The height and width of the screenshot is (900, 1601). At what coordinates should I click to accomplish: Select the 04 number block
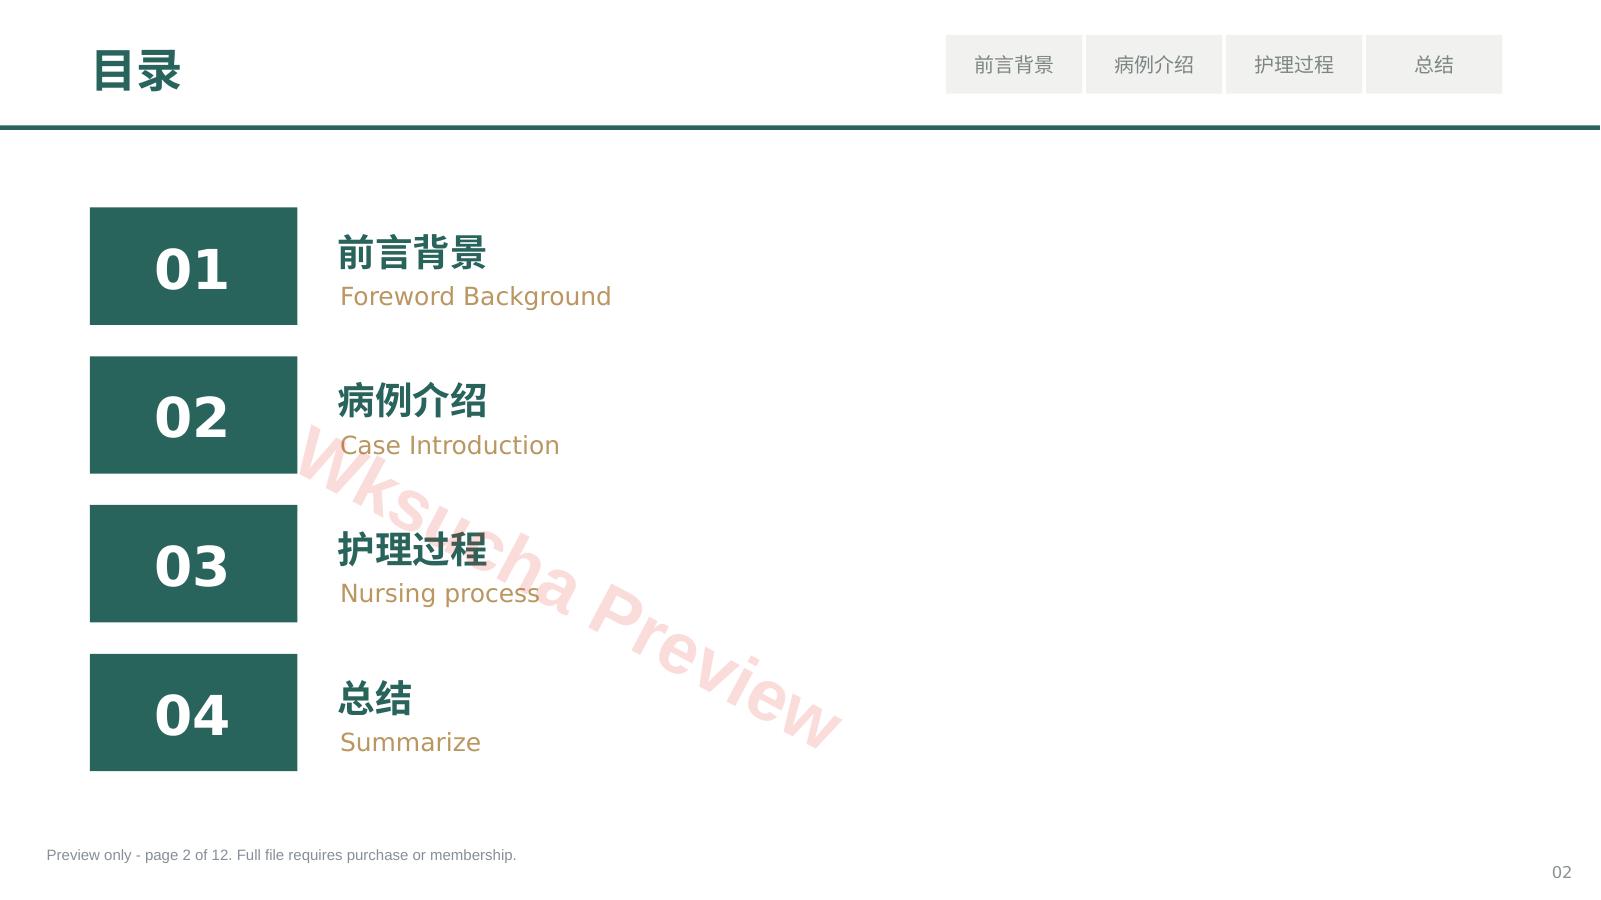[x=193, y=713]
